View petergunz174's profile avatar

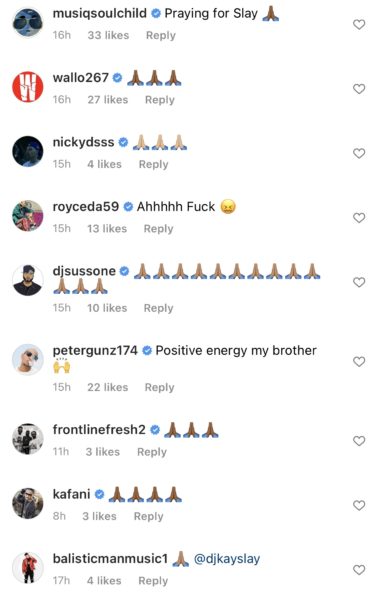point(28,359)
